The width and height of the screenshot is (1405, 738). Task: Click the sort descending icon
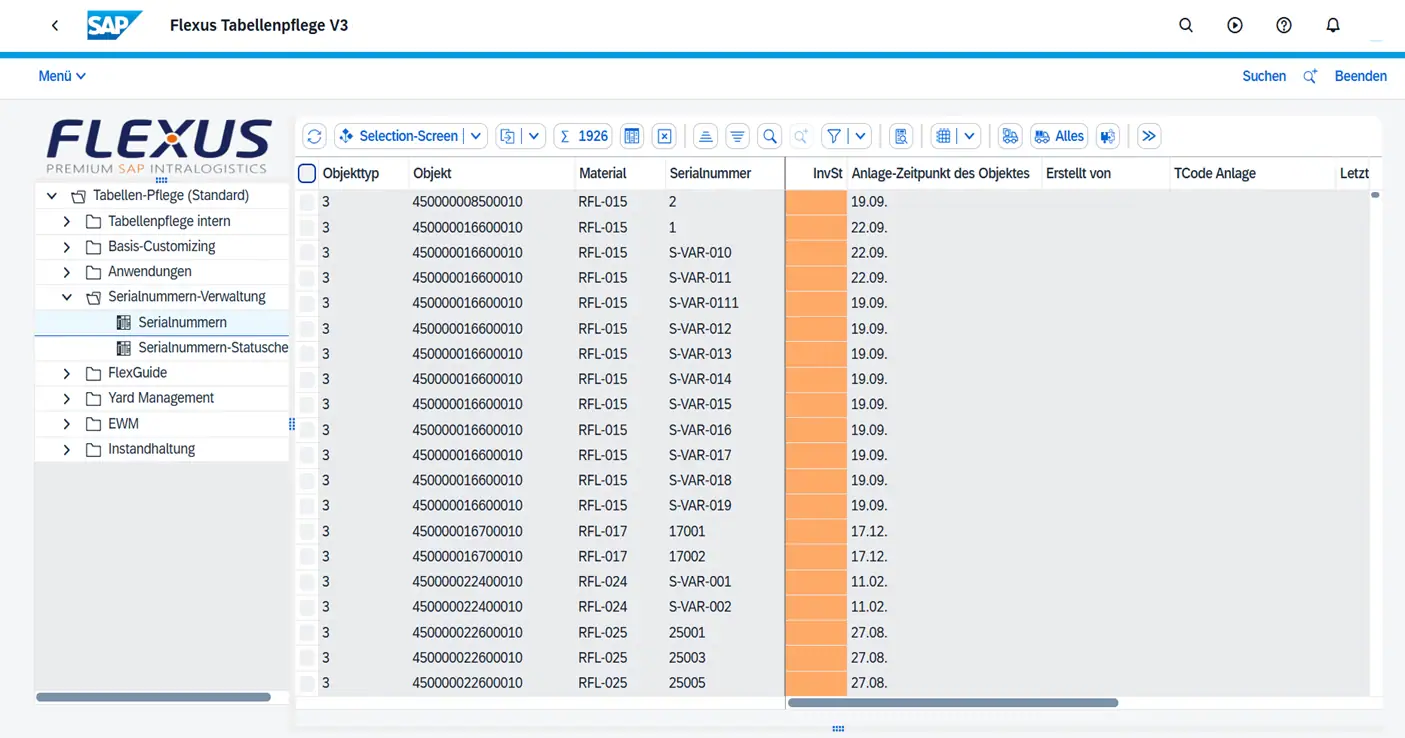(737, 136)
